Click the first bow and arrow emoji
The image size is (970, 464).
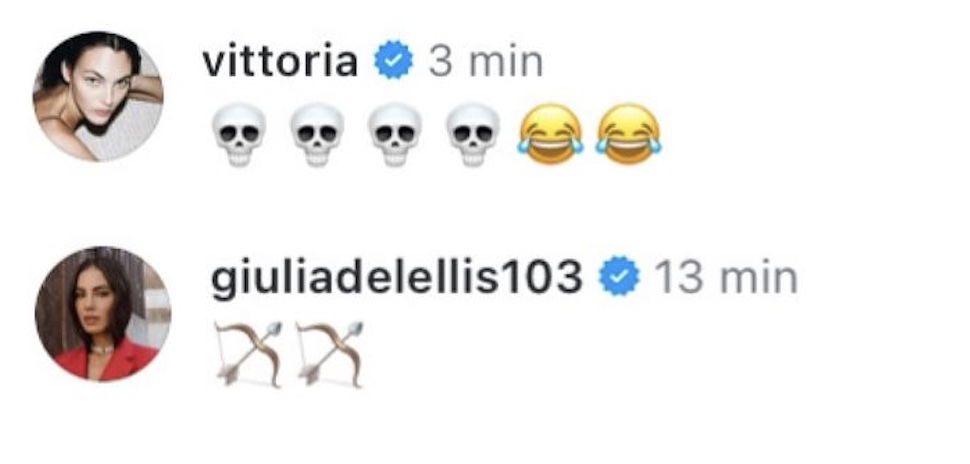[x=249, y=354]
